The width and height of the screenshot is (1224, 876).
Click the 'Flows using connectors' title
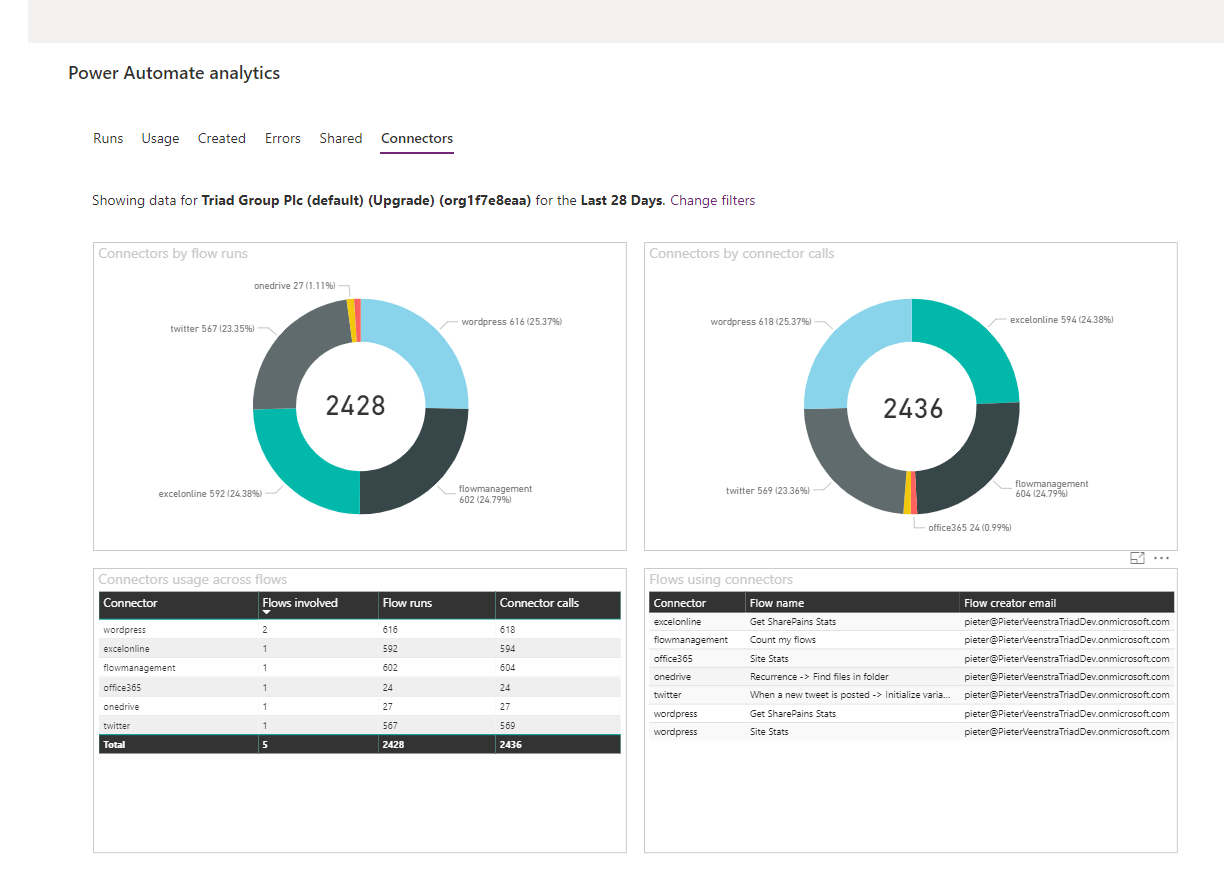721,579
